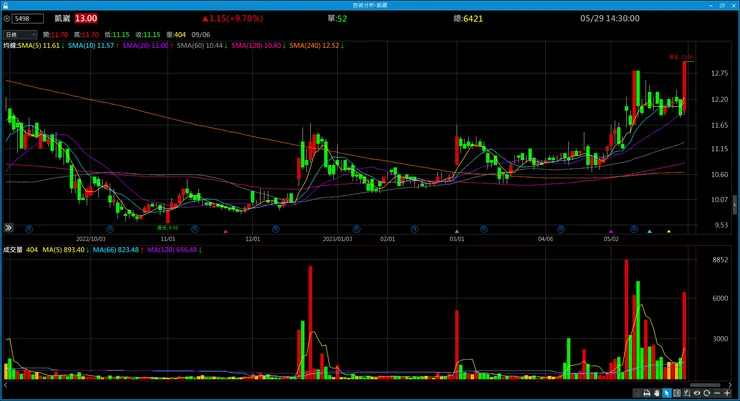Screen dimensions: 740x401
Task: Click monthly marker after 2023/01/03
Action: 357,229
